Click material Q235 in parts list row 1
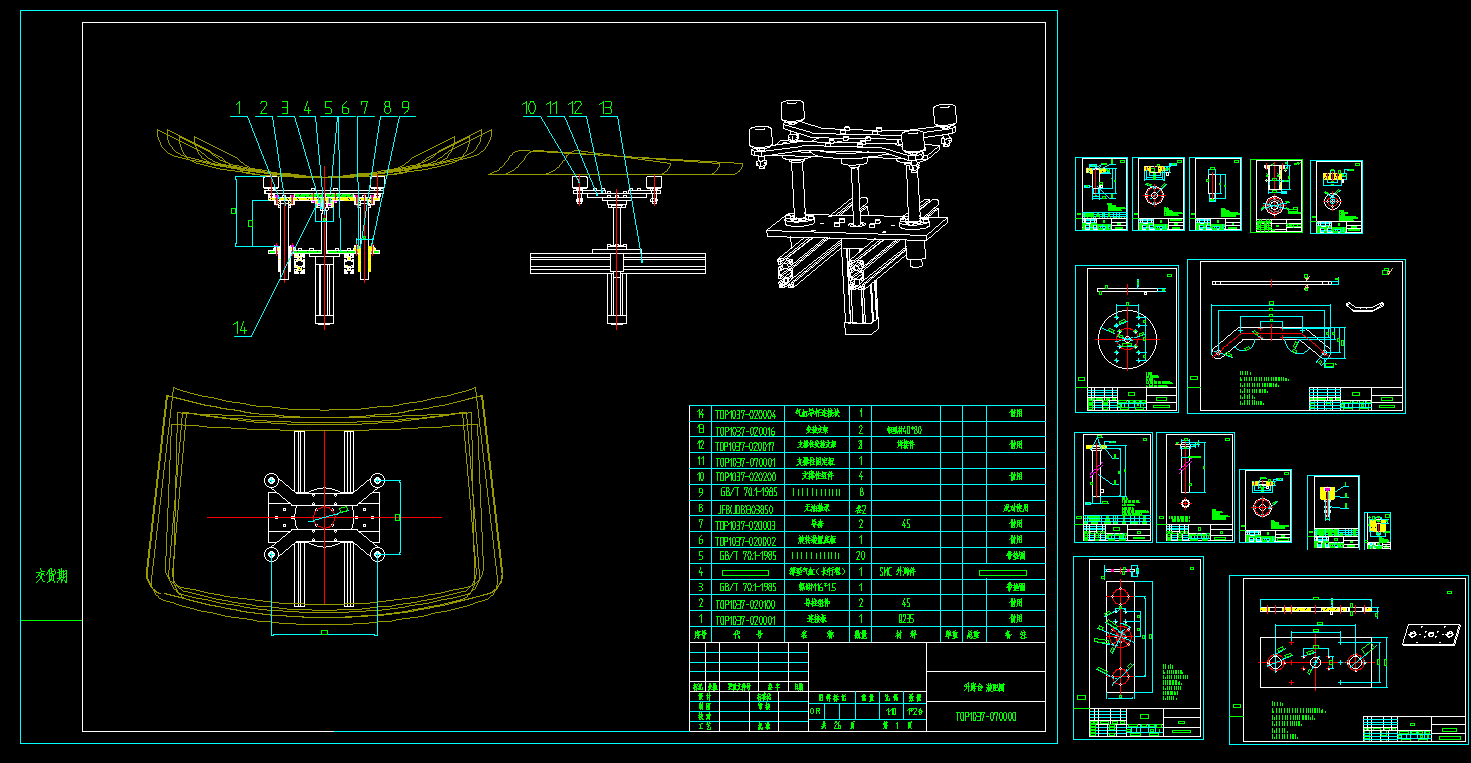The image size is (1471, 763). click(905, 620)
